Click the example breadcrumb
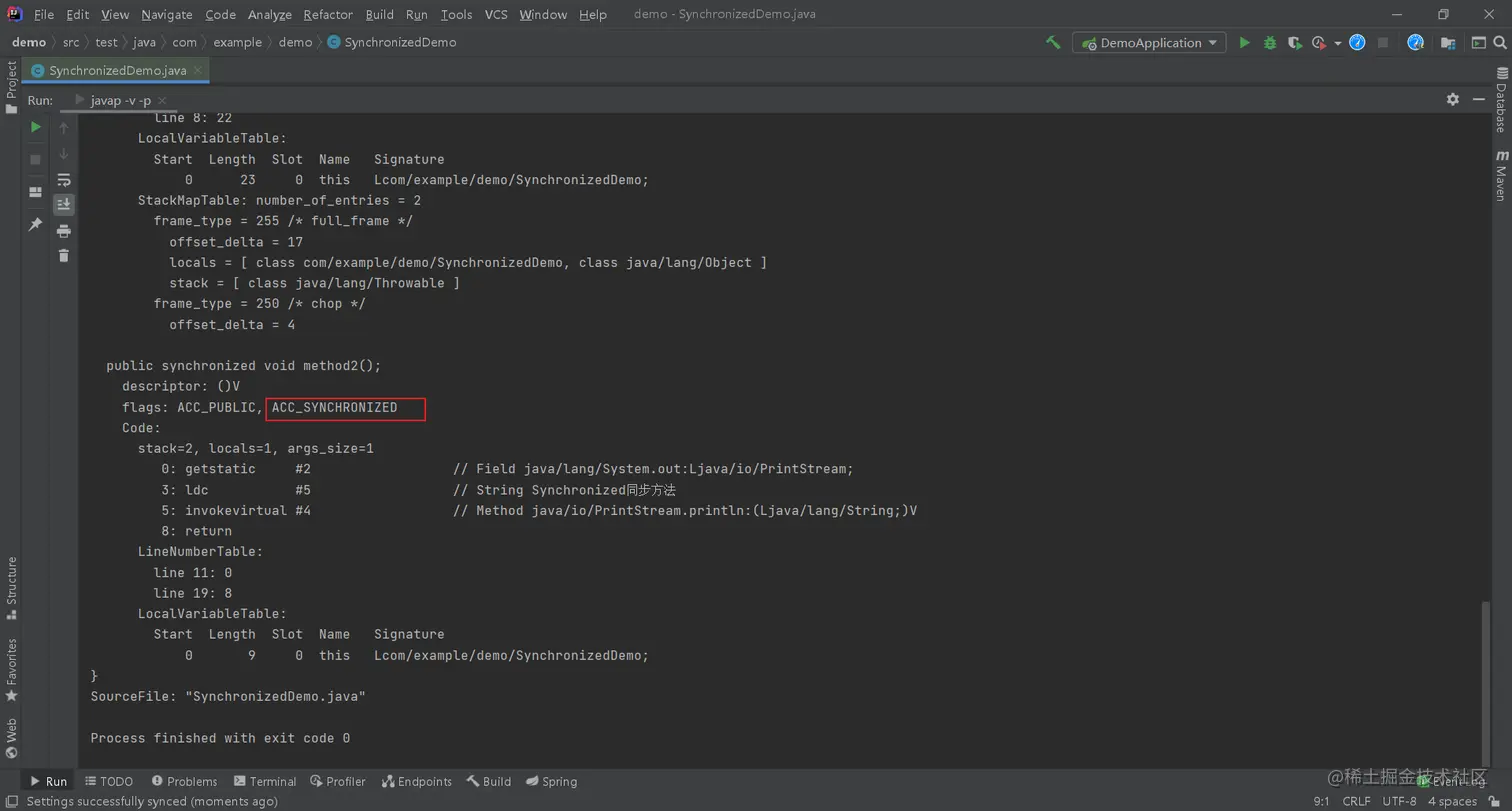This screenshot has width=1512, height=811. pyautogui.click(x=238, y=42)
